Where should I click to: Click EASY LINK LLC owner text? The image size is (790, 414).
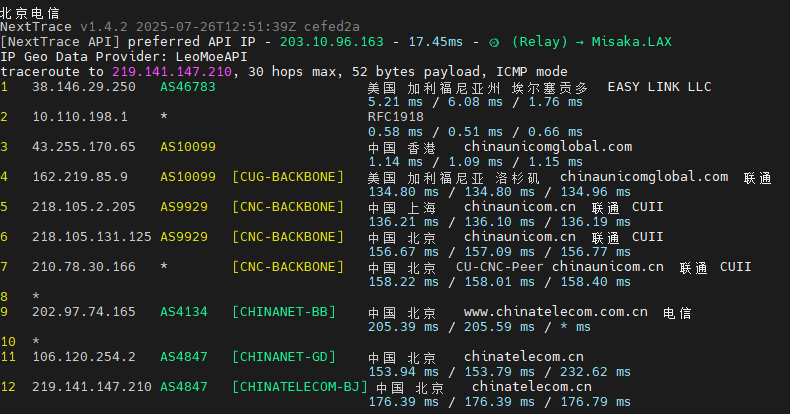pyautogui.click(x=659, y=87)
